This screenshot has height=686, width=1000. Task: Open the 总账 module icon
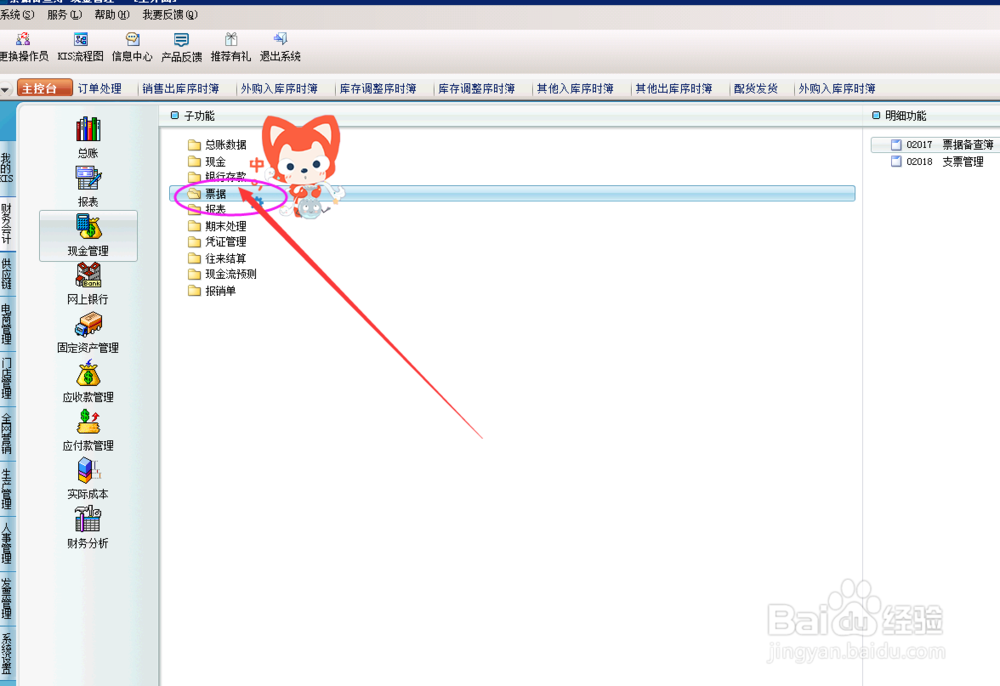[88, 130]
